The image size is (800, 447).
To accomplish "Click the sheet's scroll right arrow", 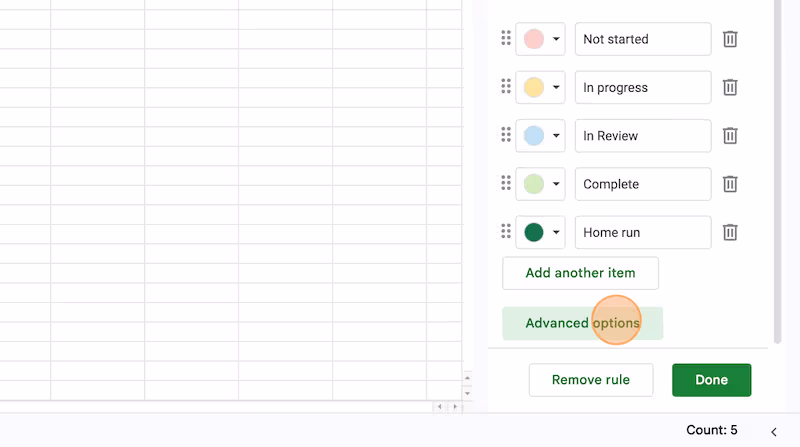I will point(455,407).
